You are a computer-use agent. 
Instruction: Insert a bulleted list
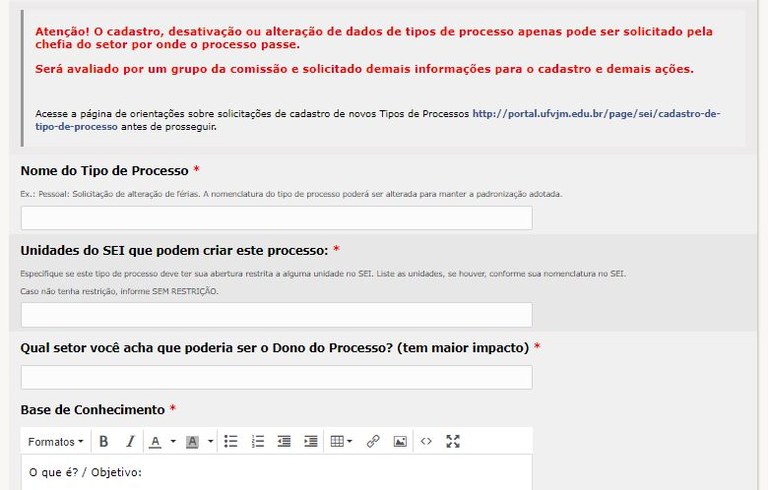[231, 441]
